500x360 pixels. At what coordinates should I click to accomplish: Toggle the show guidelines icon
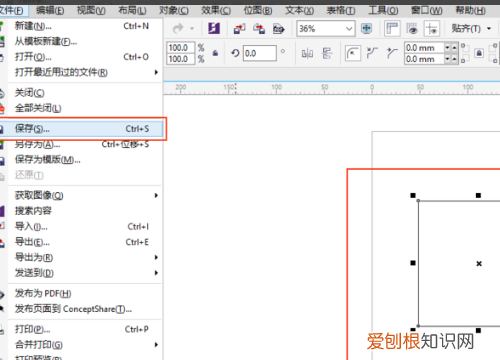[x=432, y=29]
